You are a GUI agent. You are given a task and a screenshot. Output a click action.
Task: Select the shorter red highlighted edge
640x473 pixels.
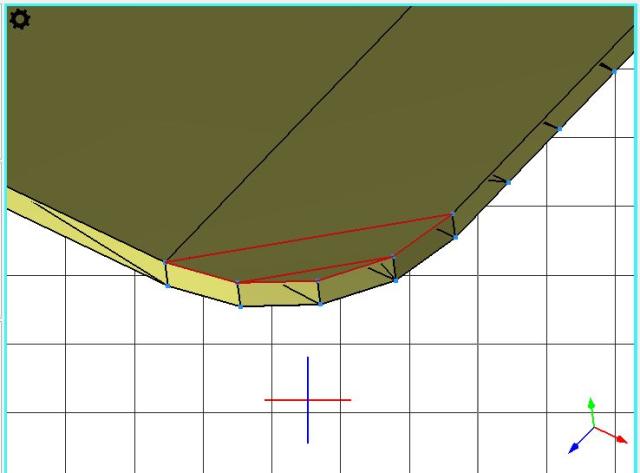tap(315, 270)
